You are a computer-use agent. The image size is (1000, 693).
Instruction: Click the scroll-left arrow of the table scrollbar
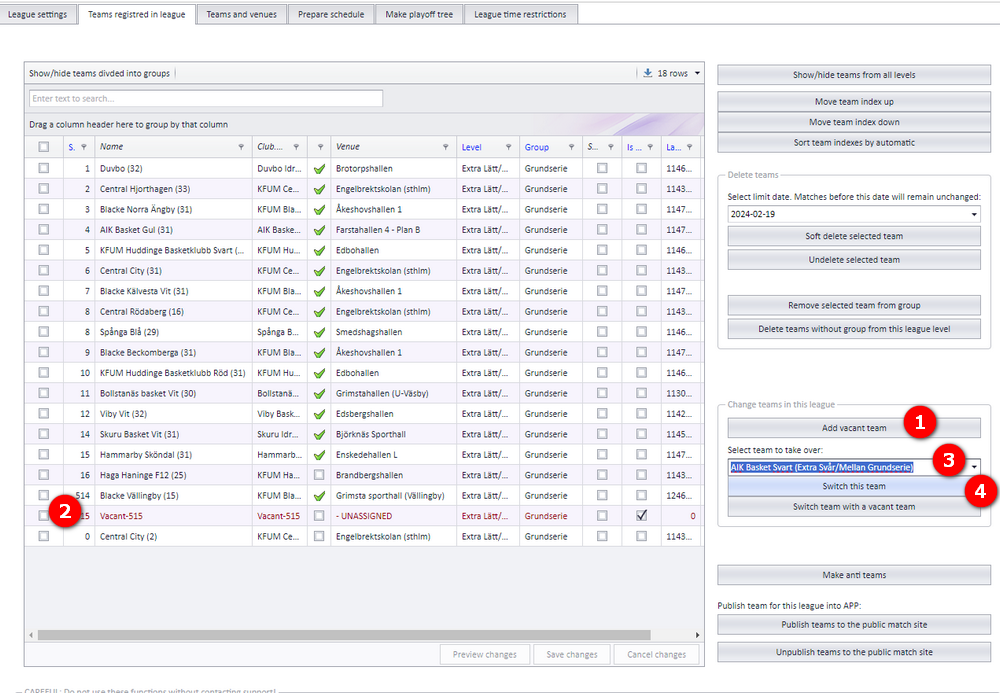31,635
